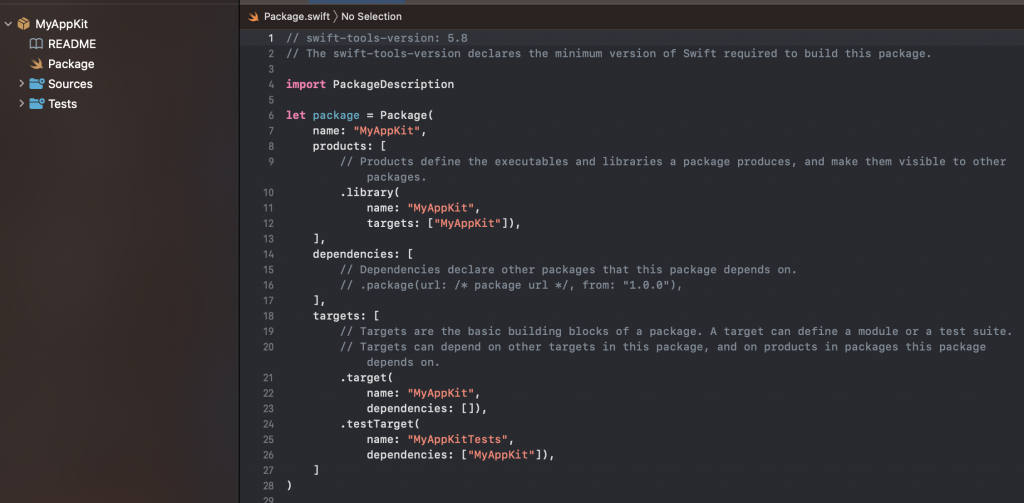Click the Tests folder icon

[x=37, y=103]
